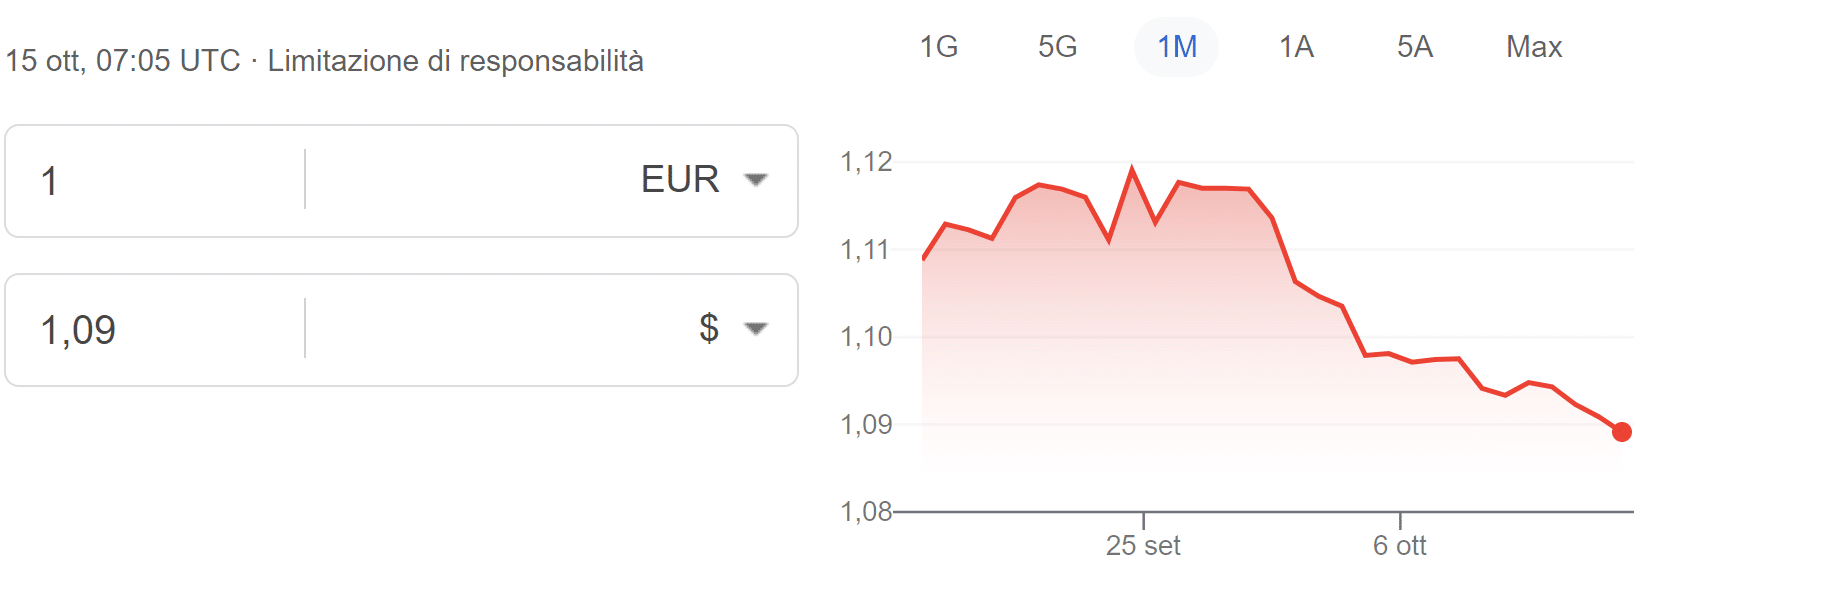
Task: Click the red endpoint dot on chart
Action: tap(1622, 432)
